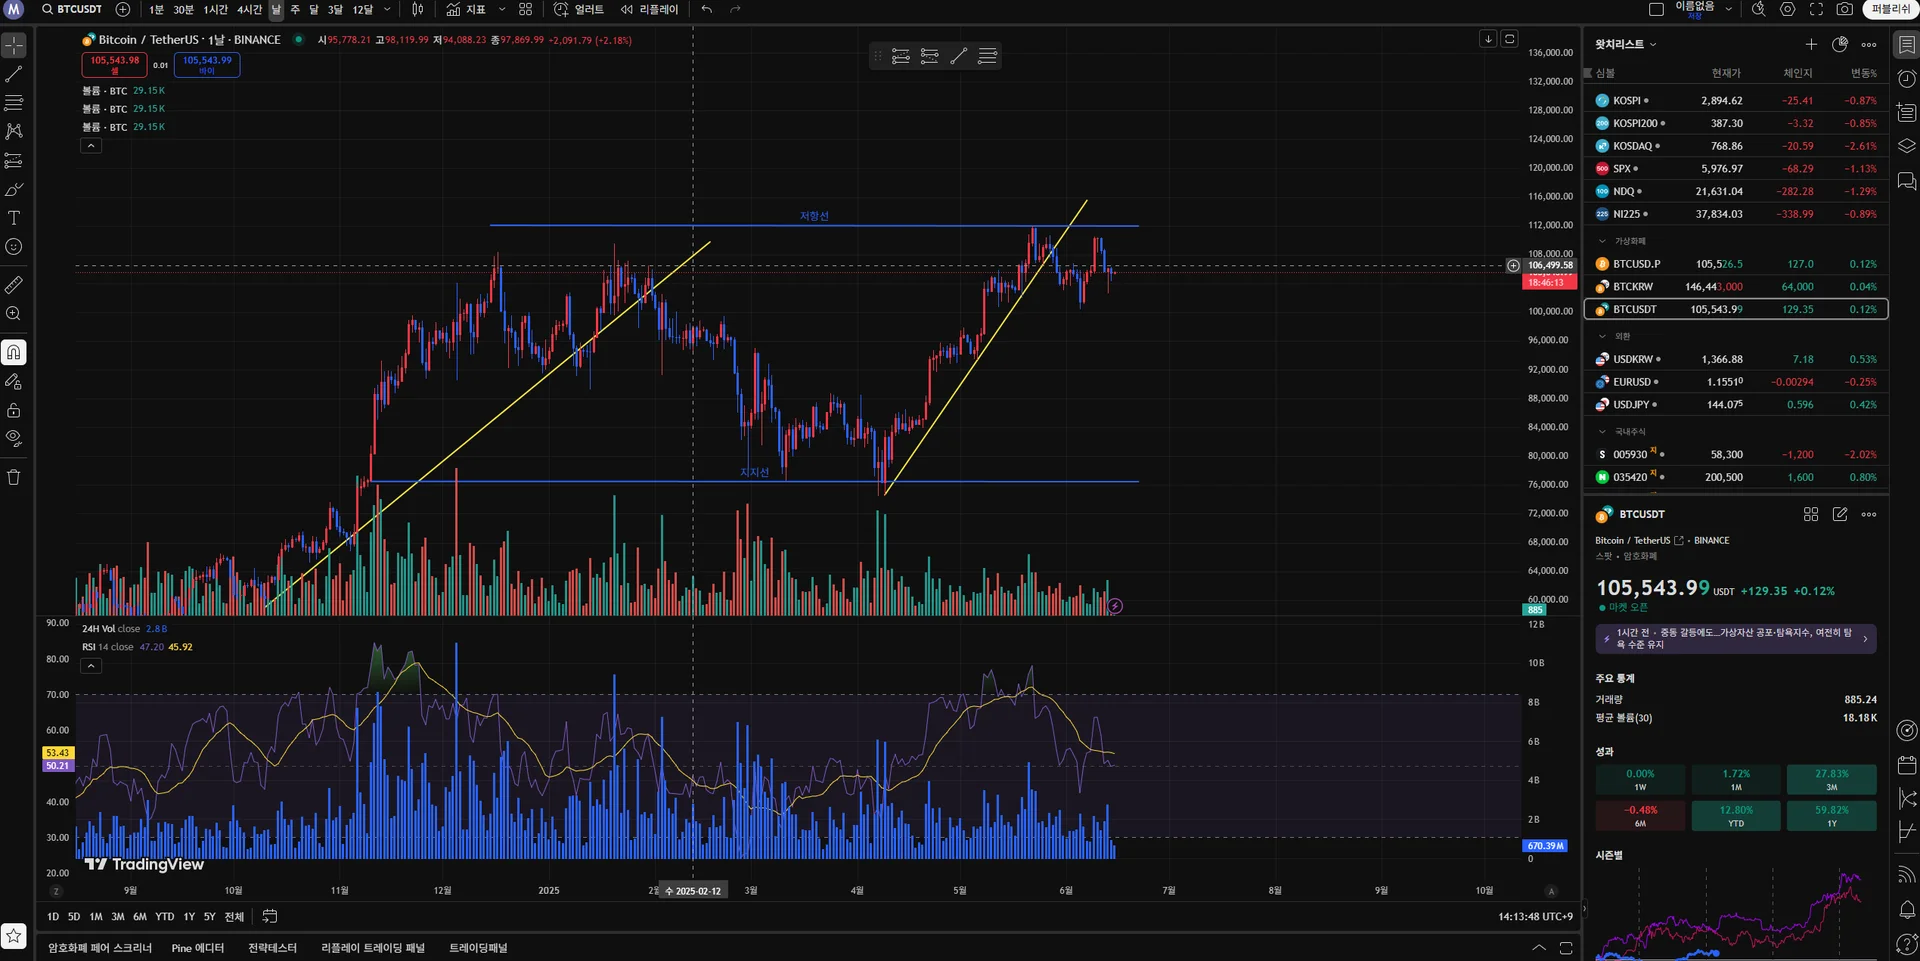Click the trash remove drawings icon
Viewport: 1920px width, 961px height.
14,477
